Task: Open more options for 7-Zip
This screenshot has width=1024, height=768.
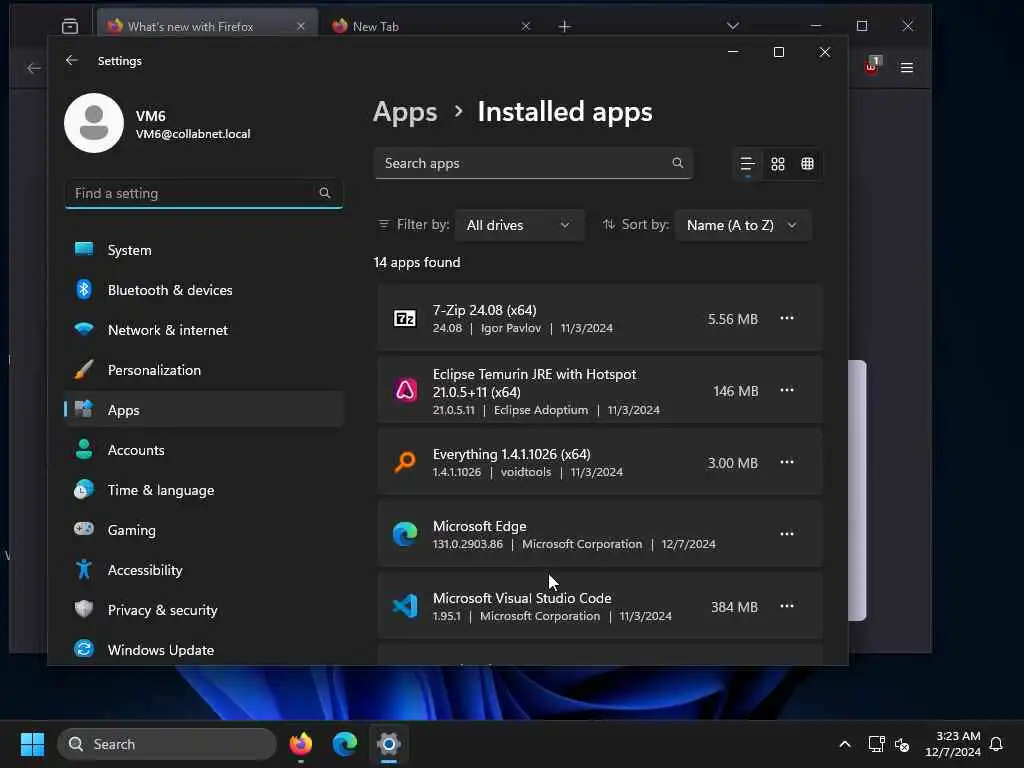Action: [787, 318]
